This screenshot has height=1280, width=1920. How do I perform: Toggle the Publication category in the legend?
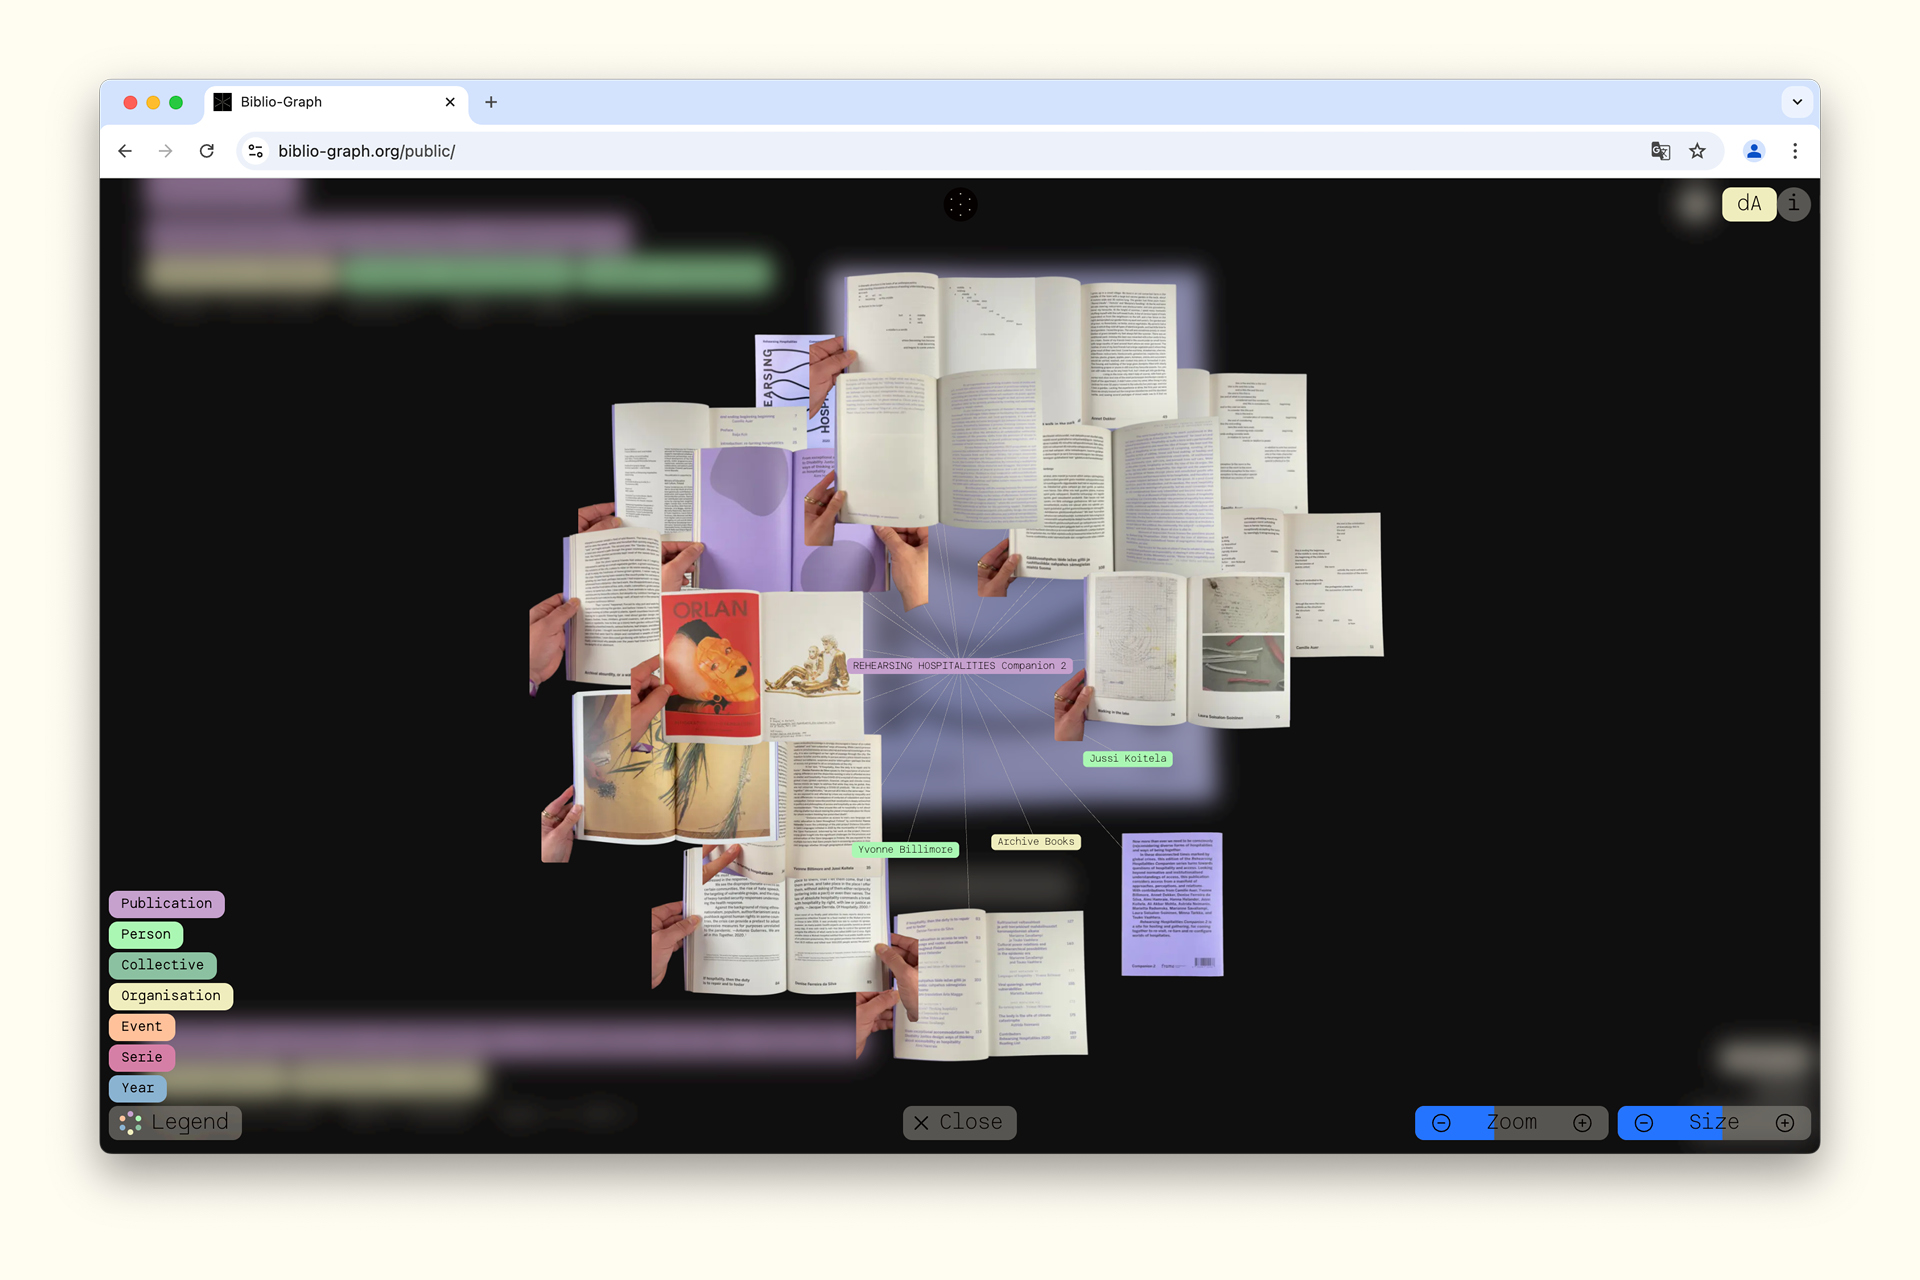[166, 903]
